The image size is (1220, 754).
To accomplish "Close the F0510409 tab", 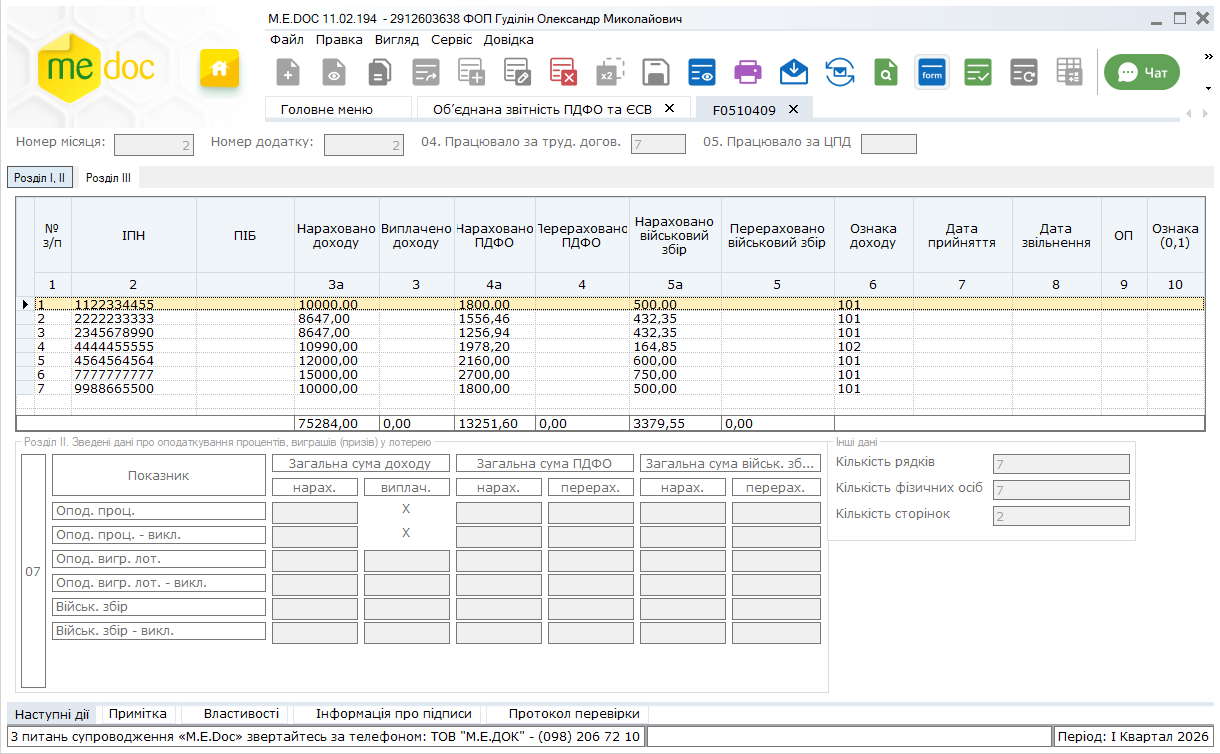I will tap(793, 109).
